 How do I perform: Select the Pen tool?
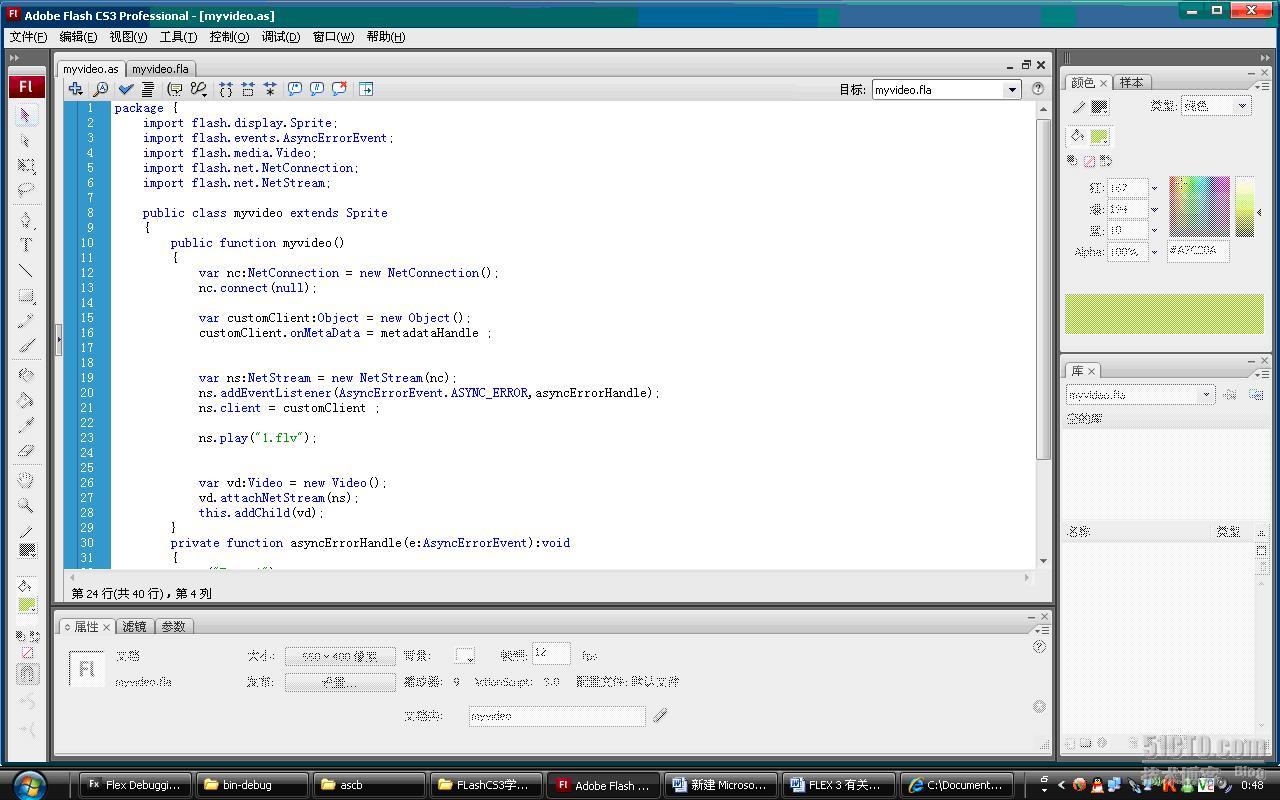pyautogui.click(x=26, y=220)
